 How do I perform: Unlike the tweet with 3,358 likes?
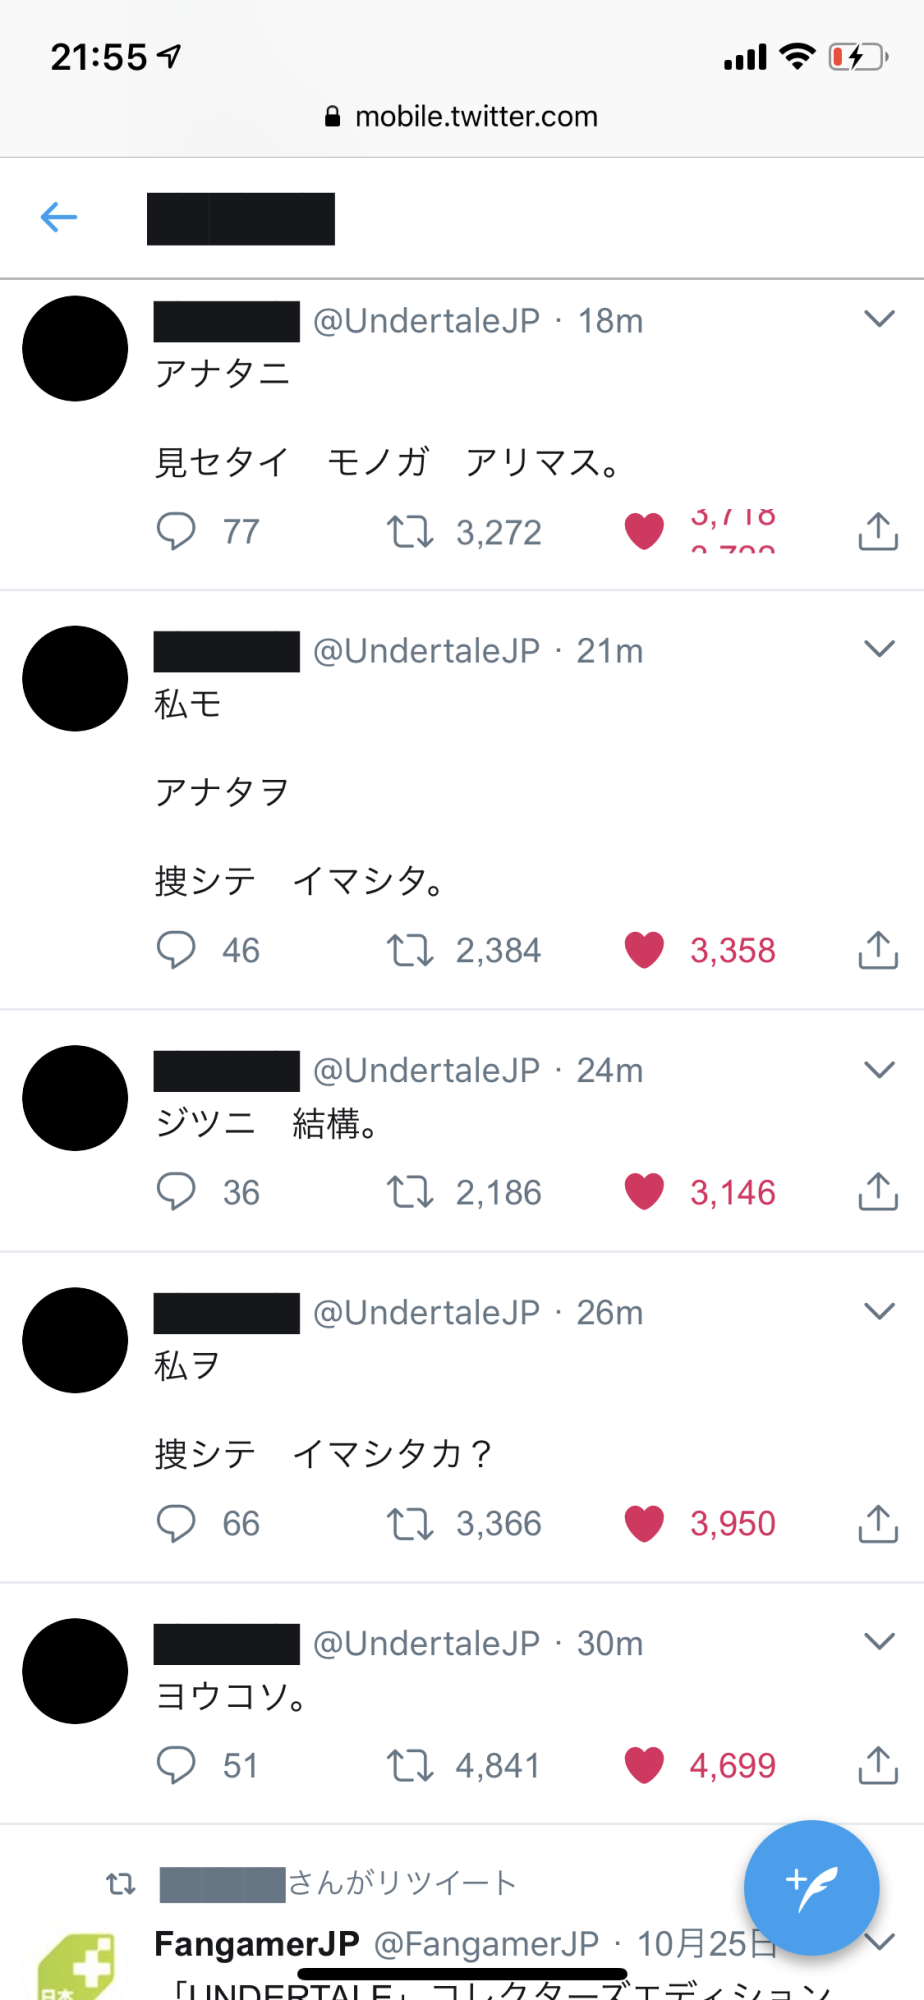644,950
